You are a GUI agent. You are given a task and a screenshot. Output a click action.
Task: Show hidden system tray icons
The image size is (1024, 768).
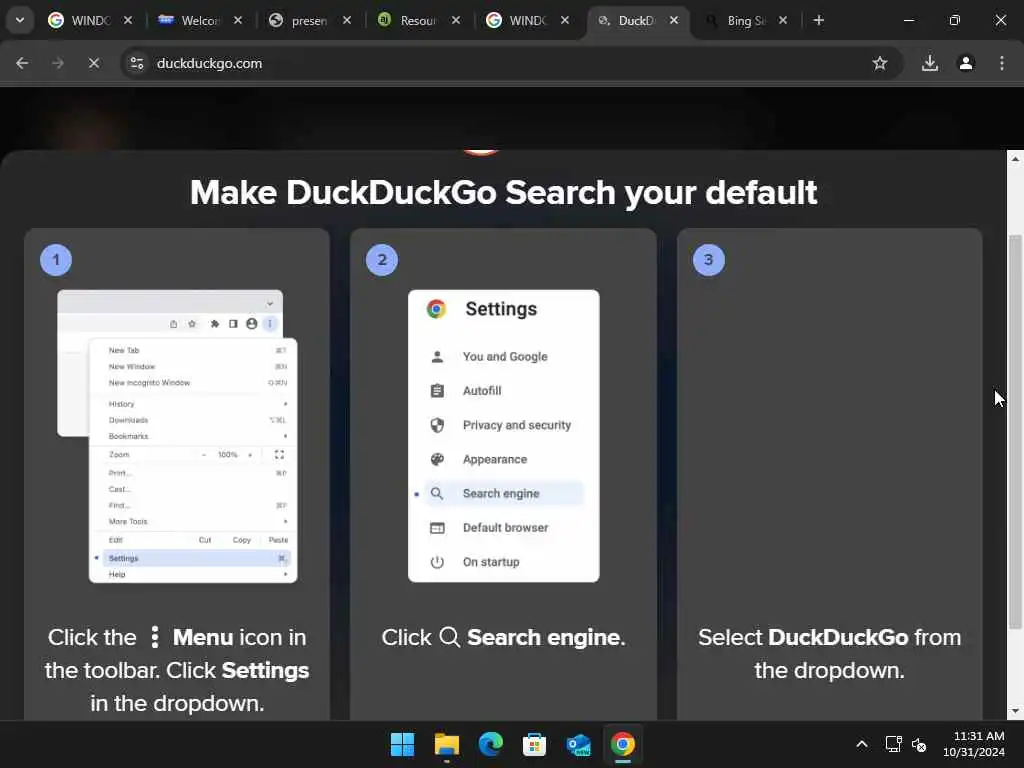862,744
